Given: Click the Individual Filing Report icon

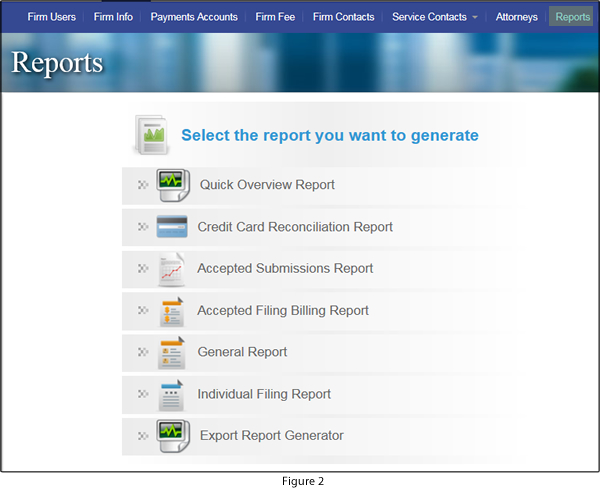Looking at the screenshot, I should [x=172, y=395].
